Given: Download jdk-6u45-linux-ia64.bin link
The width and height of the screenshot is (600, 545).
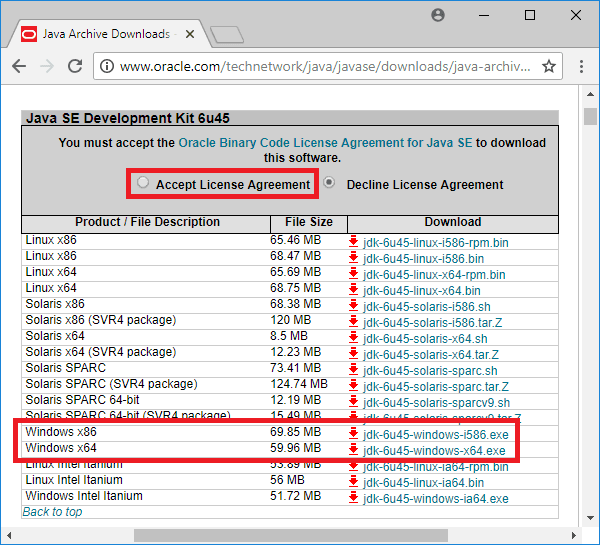Looking at the screenshot, I should pos(423,483).
